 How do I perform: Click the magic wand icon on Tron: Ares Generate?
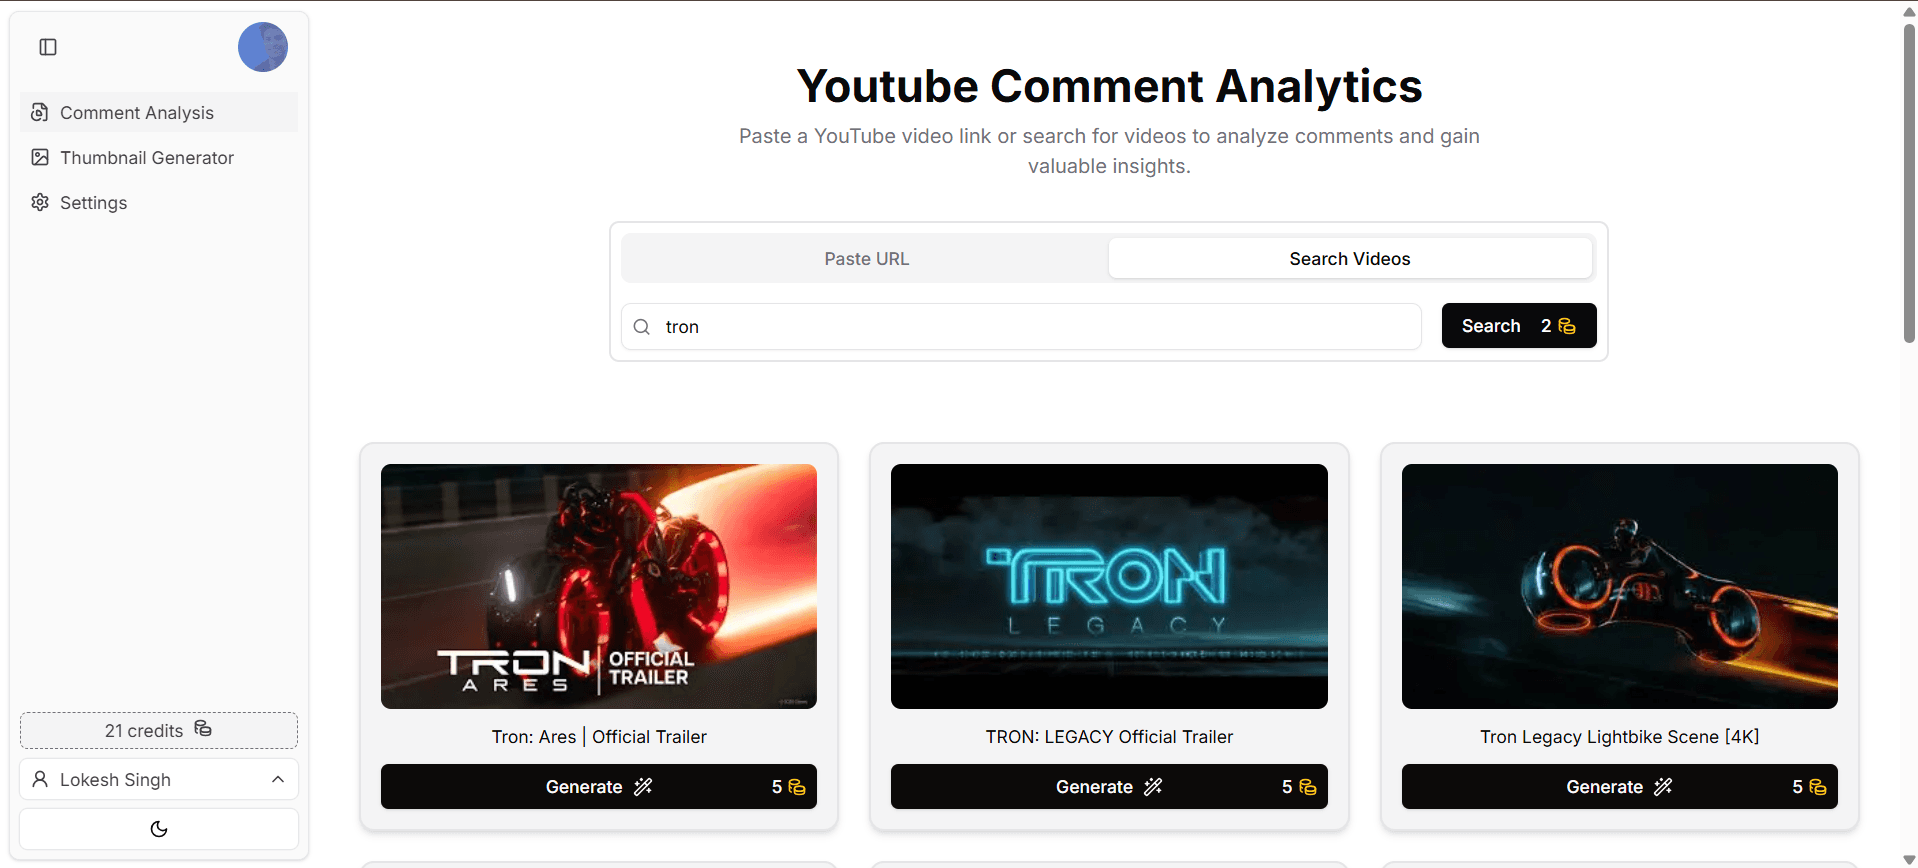coord(643,787)
